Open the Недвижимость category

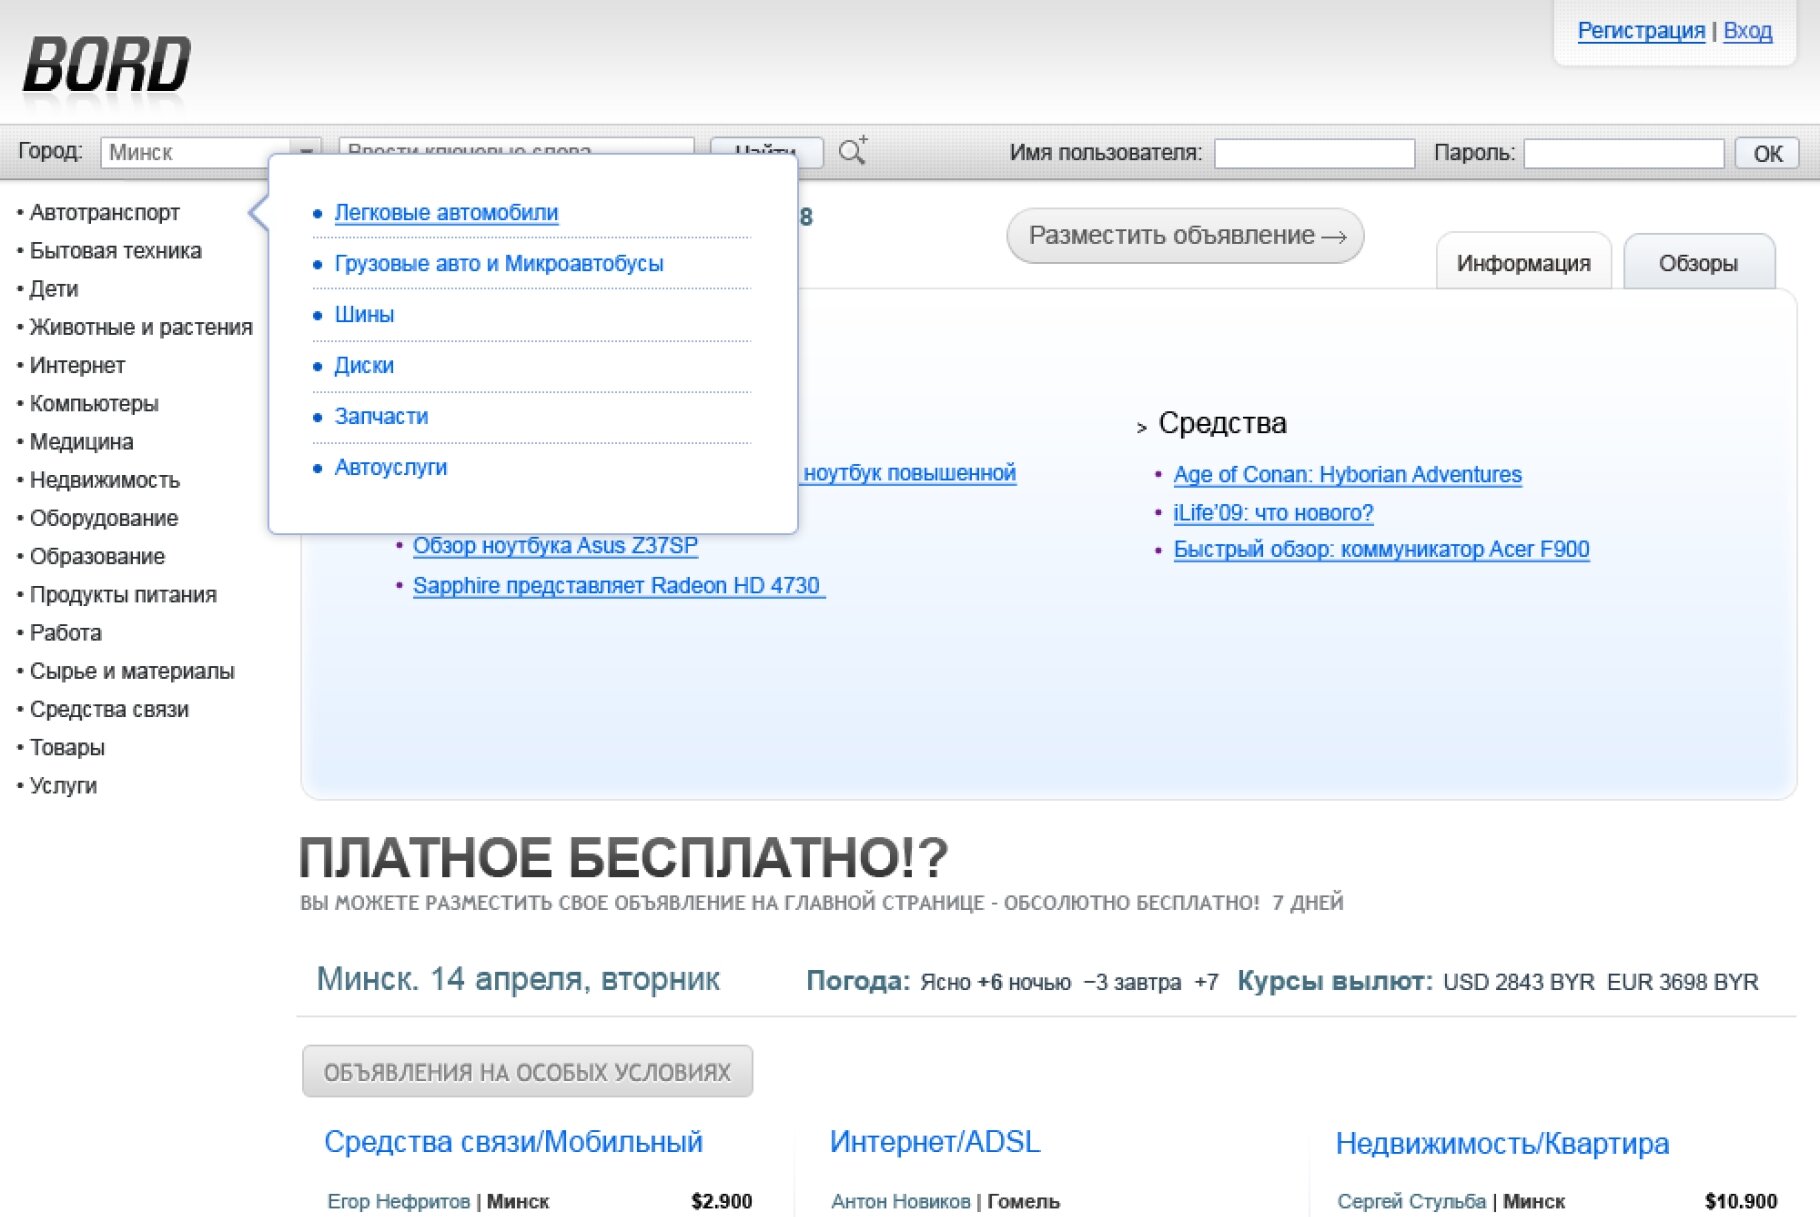tap(104, 481)
